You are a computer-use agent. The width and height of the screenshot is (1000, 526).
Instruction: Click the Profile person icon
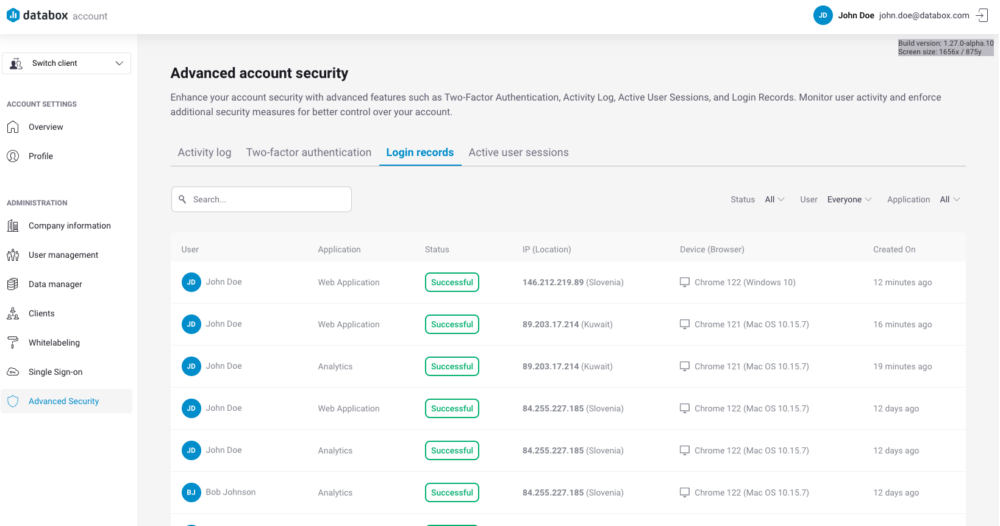[13, 156]
